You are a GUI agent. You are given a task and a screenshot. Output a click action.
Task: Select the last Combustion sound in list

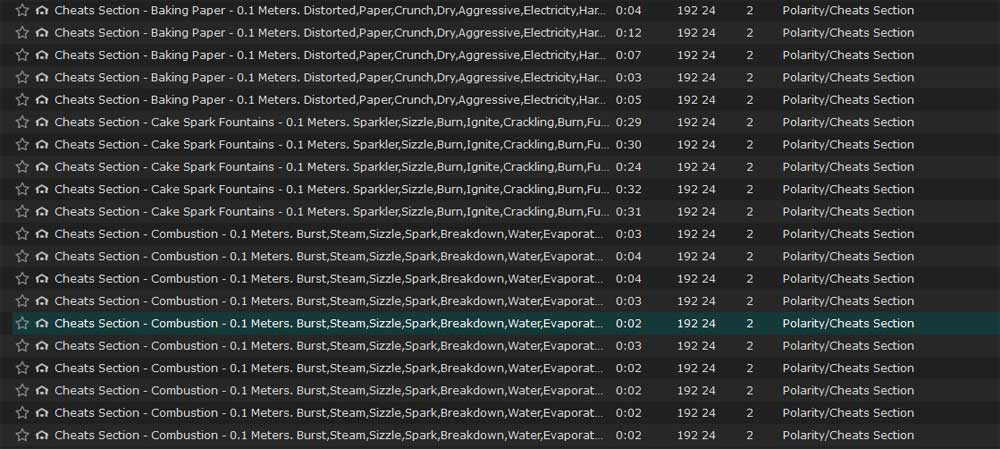click(328, 435)
